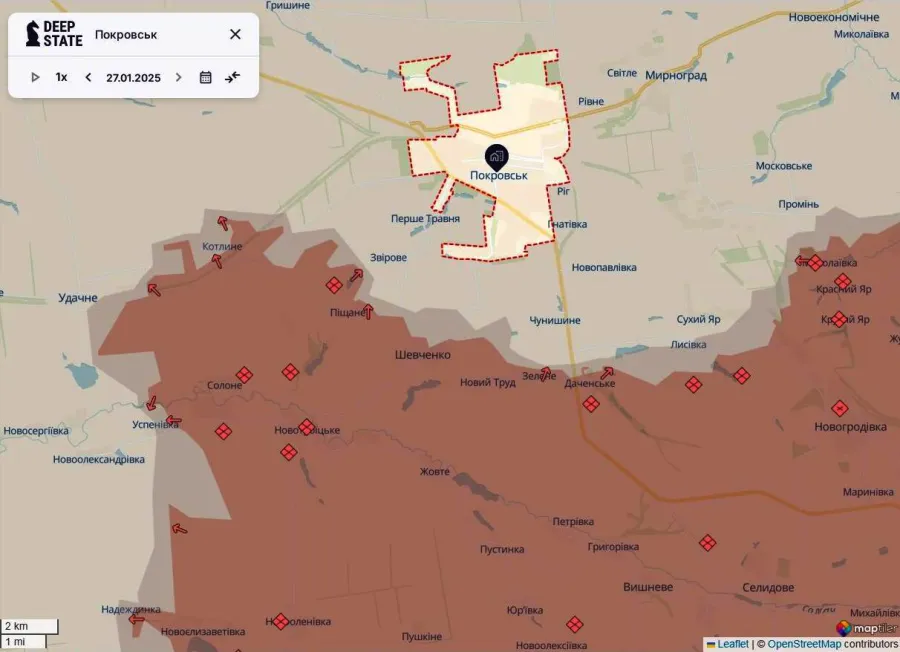Click the Deep State knight logo
This screenshot has width=900, height=652.
34,33
